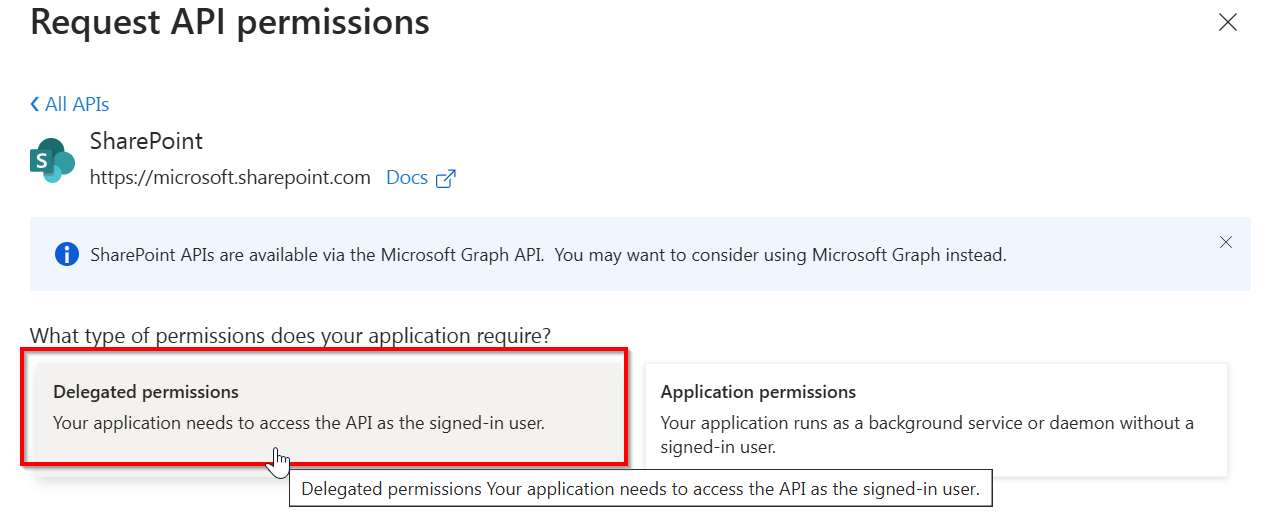
Task: Go back to All APIs
Action: (76, 104)
